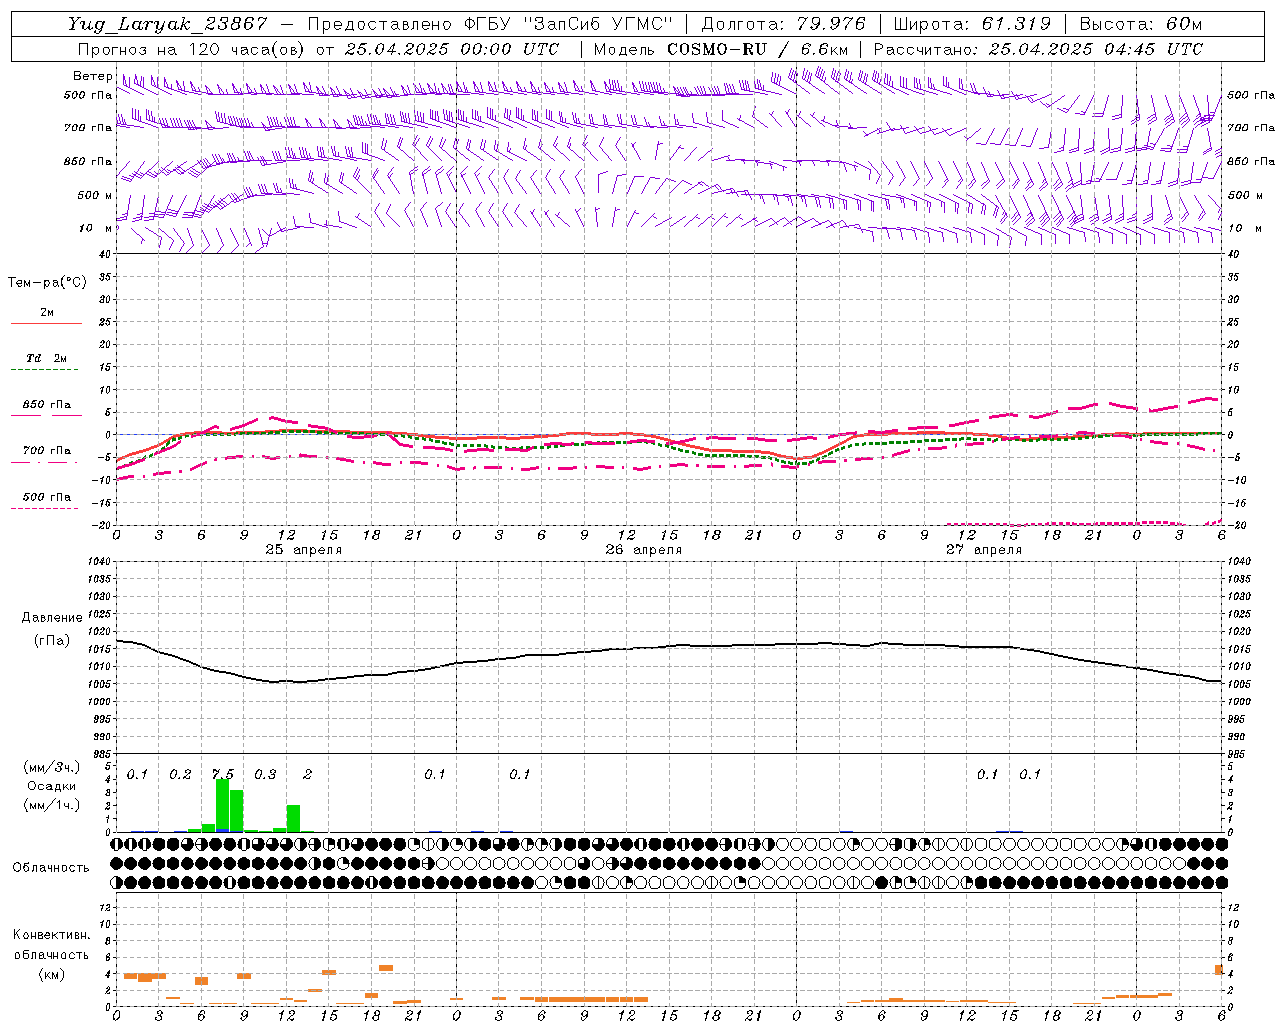Viewport: 1280px width, 1024px height.
Task: Click the Ветер wind panel label
Action: 92,76
